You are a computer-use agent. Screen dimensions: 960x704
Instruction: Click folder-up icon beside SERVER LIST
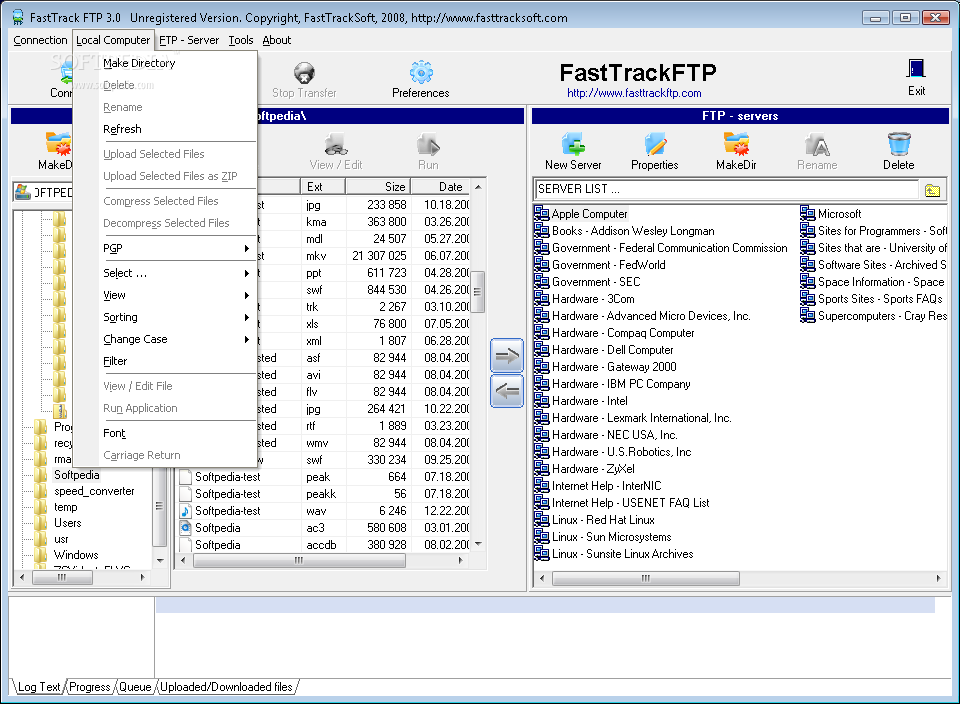(x=932, y=190)
